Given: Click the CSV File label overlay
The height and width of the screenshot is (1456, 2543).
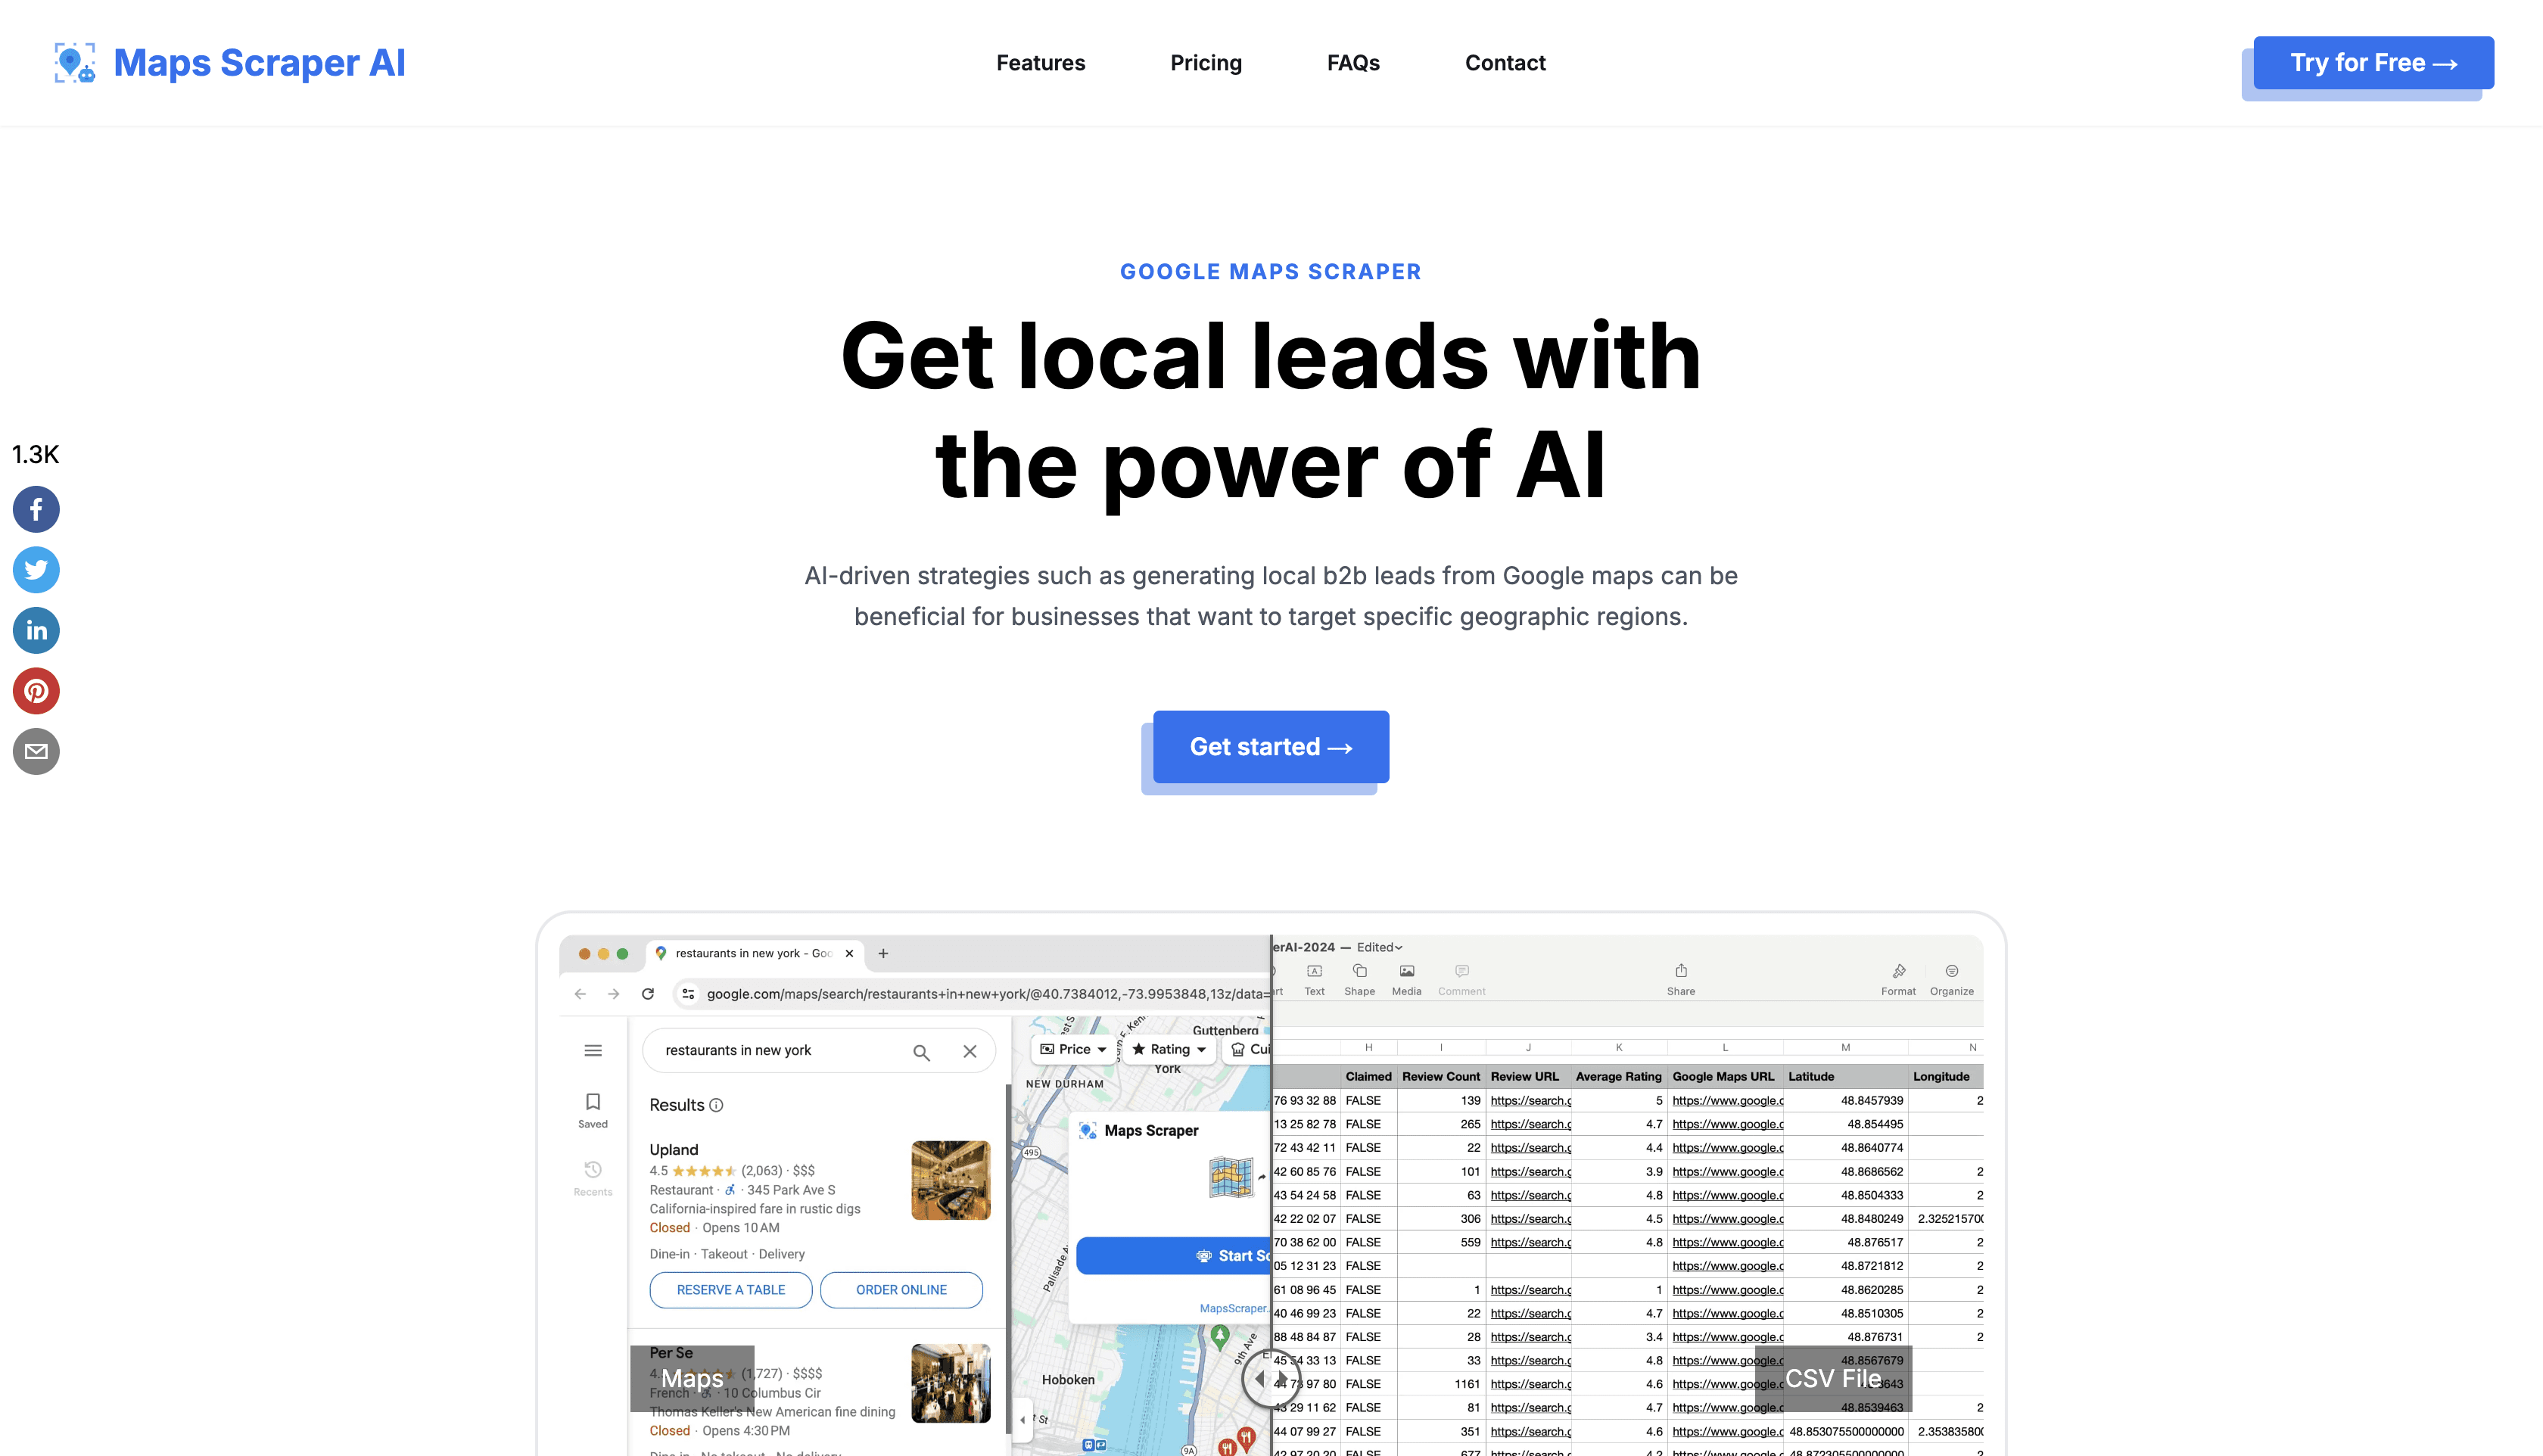Looking at the screenshot, I should click(x=1833, y=1379).
